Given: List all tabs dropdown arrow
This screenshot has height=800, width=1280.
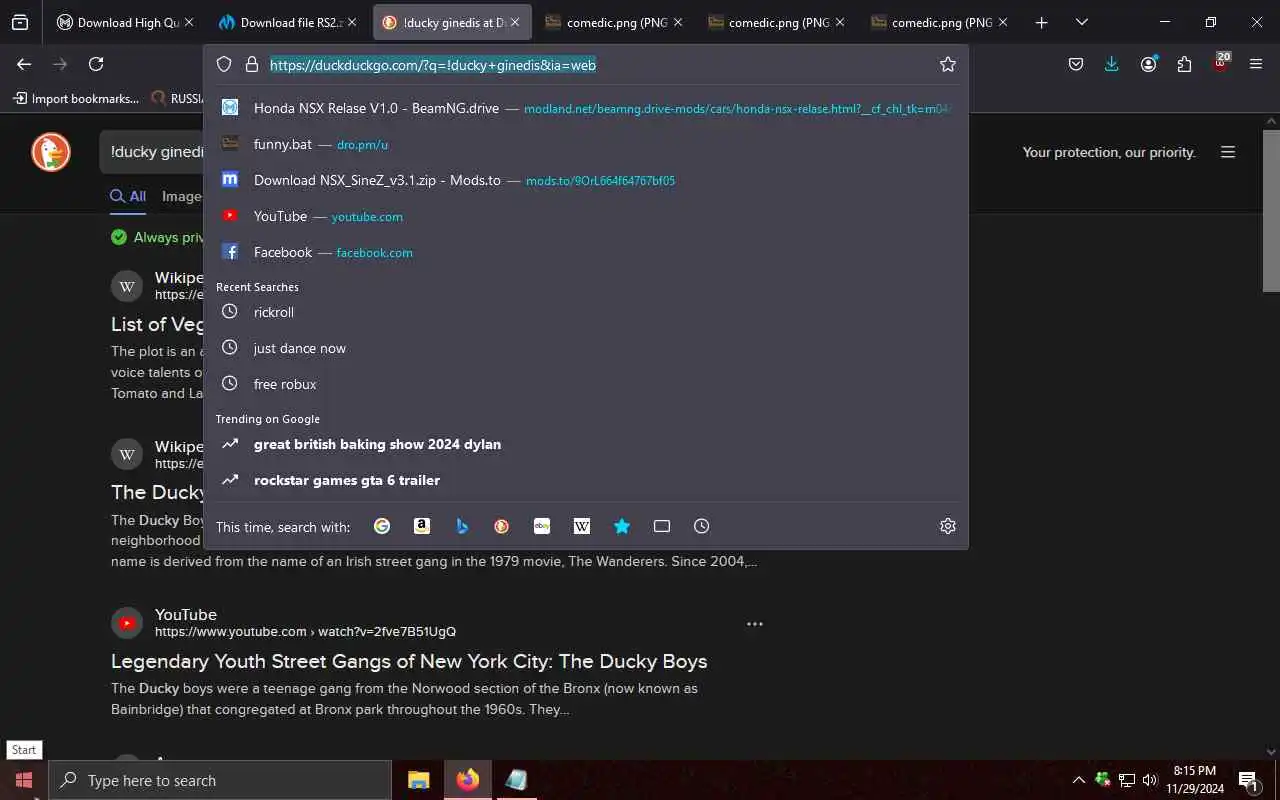Looking at the screenshot, I should (x=1082, y=22).
